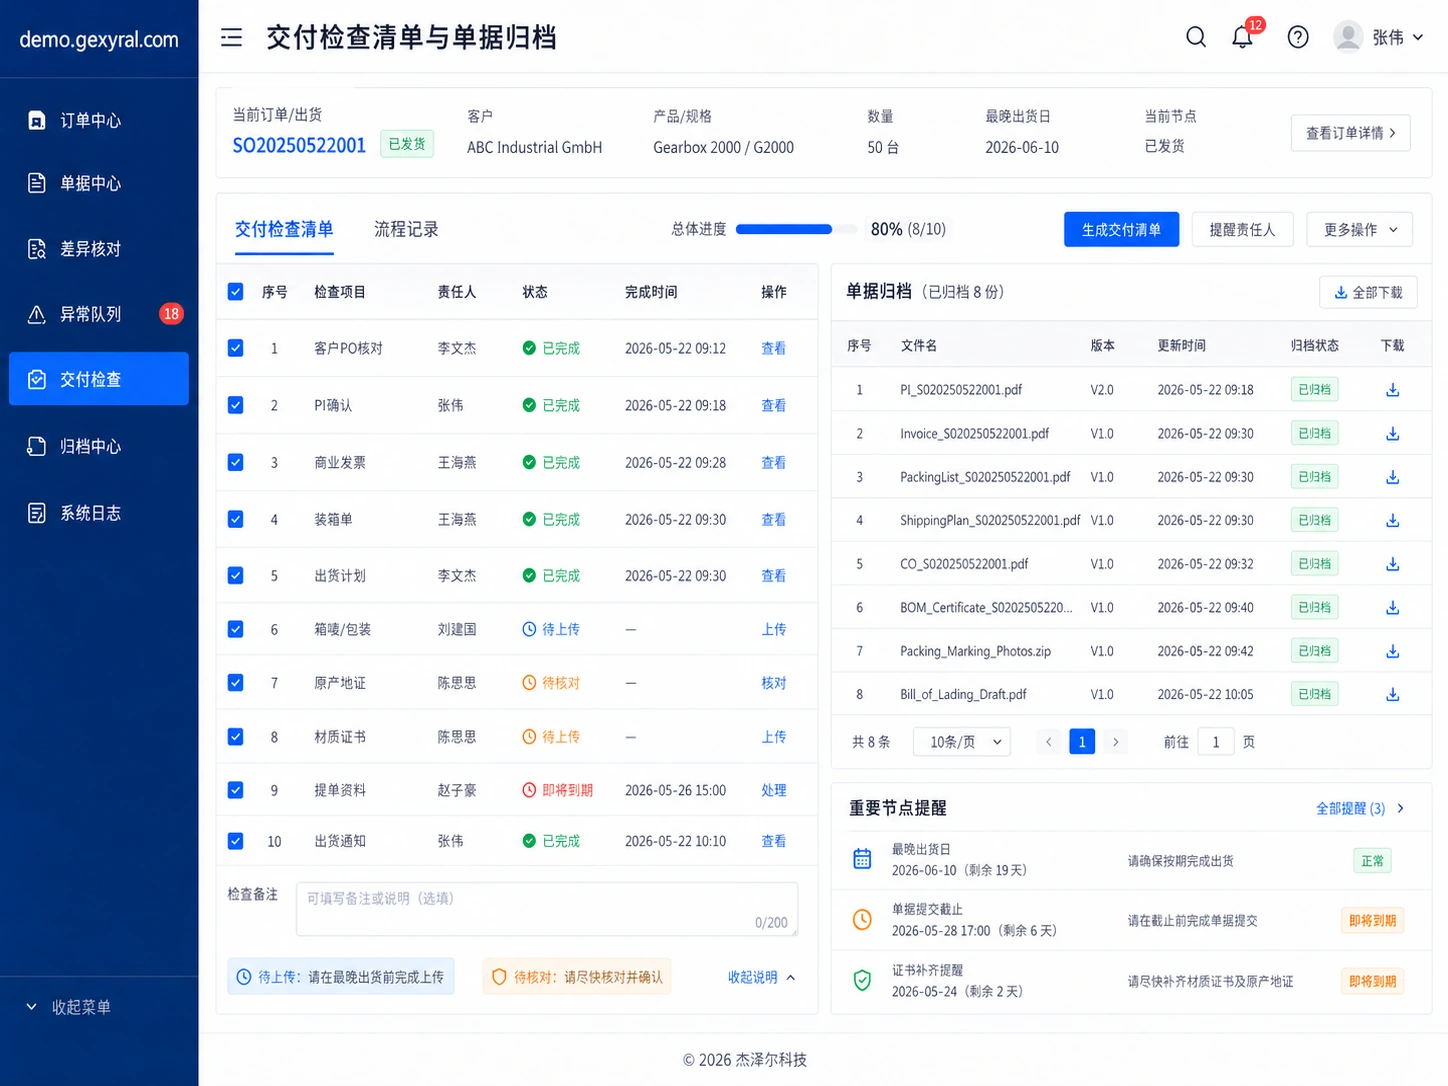Toggle the 箱唛/包装 row checkbox
The height and width of the screenshot is (1086, 1448).
[x=236, y=629]
